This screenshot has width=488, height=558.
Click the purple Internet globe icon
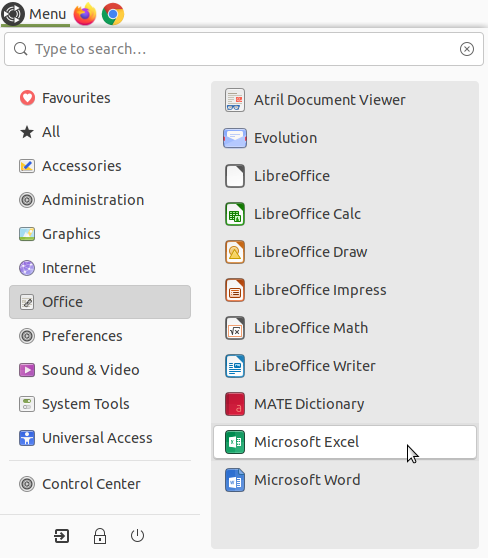(27, 268)
